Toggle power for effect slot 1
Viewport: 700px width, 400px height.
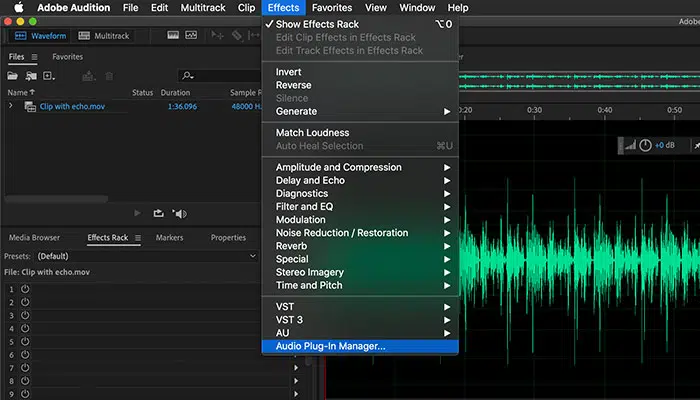[25, 289]
